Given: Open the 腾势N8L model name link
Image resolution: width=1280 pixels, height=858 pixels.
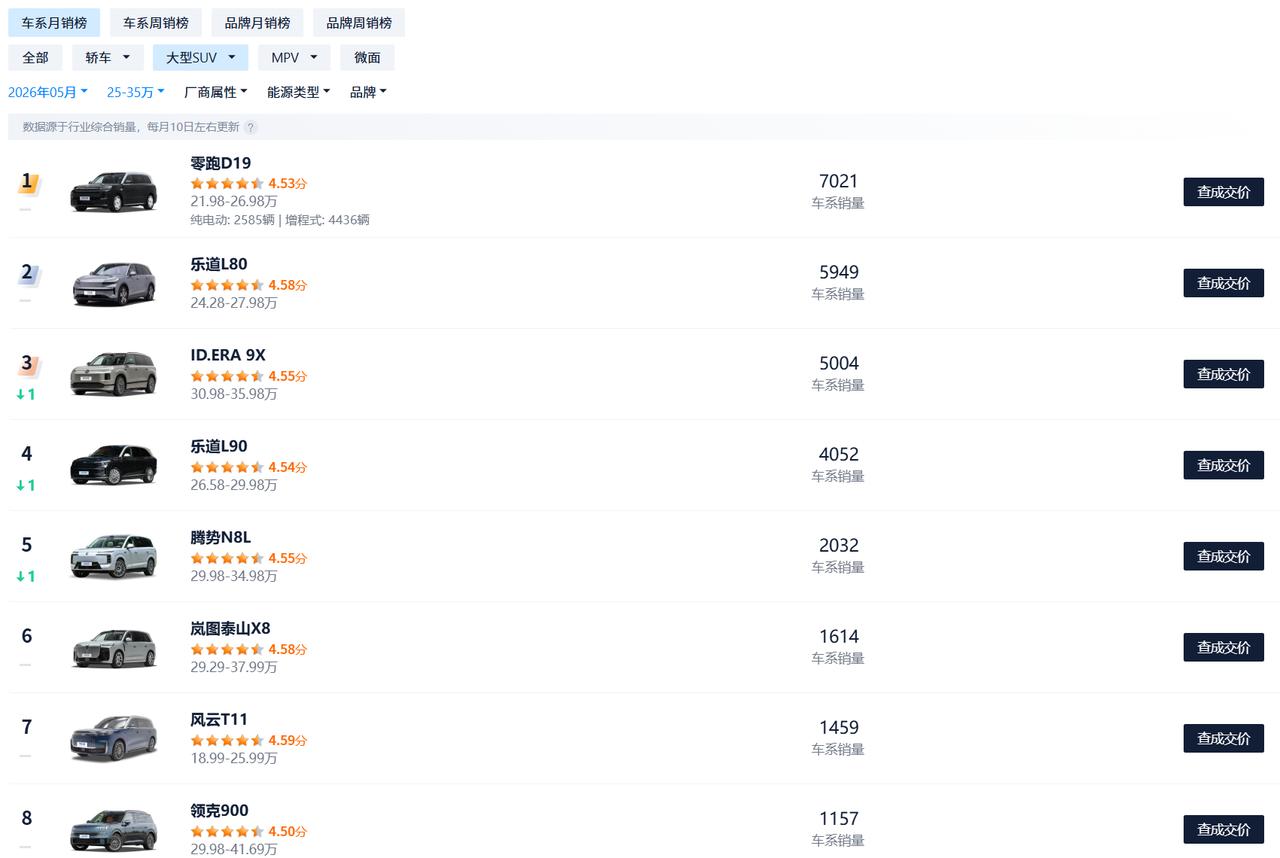Looking at the screenshot, I should tap(220, 537).
